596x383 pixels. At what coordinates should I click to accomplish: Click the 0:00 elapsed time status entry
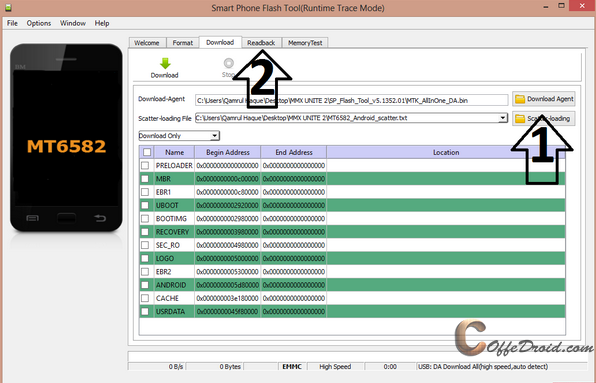(390, 367)
